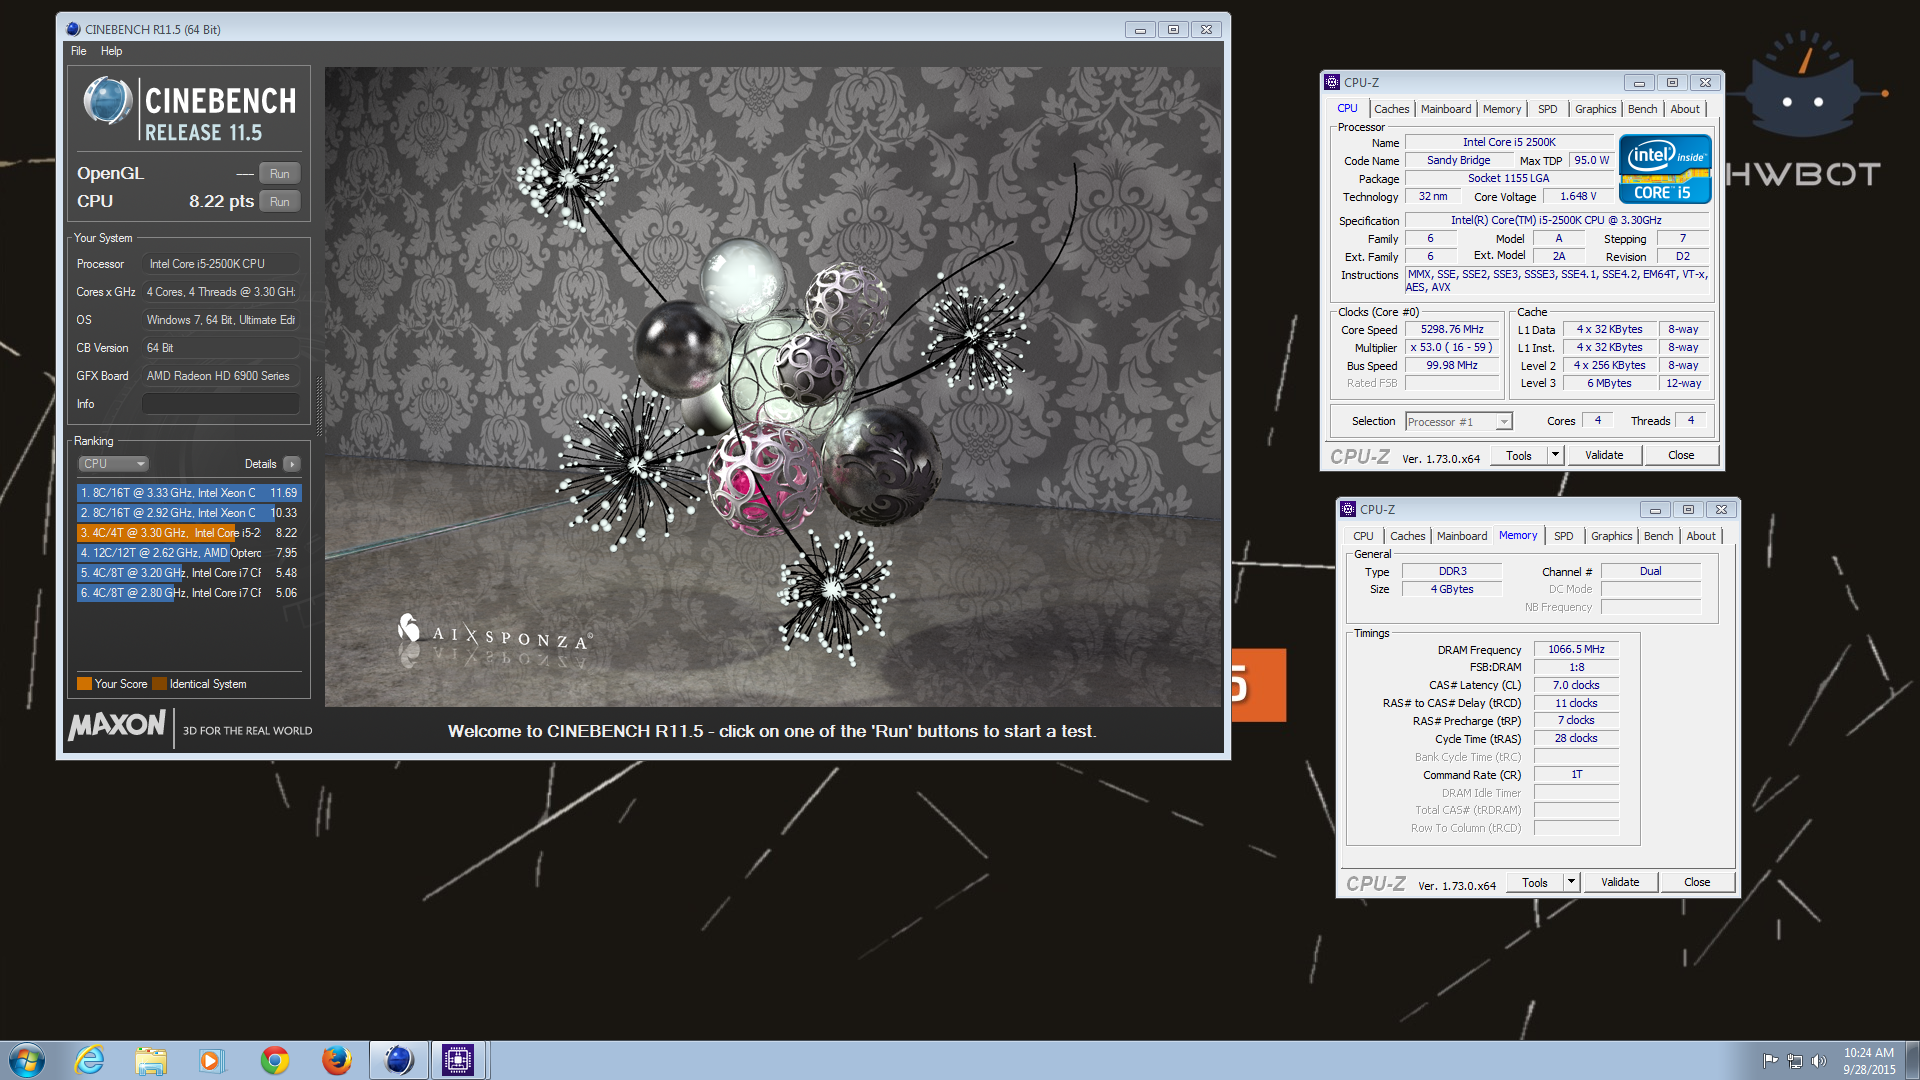This screenshot has height=1080, width=1920.
Task: Open Firefox from the taskbar
Action: [336, 1060]
